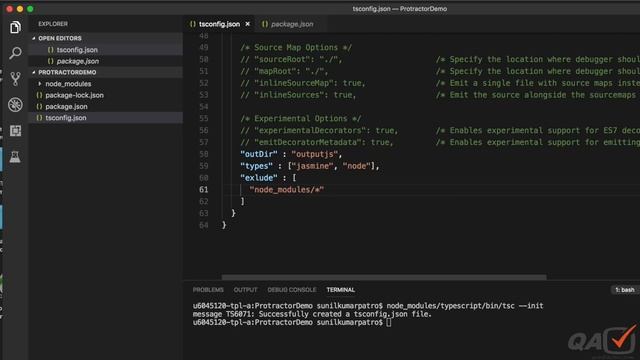Click line number 55 in the gutter
This screenshot has width=640, height=360.
coord(203,119)
